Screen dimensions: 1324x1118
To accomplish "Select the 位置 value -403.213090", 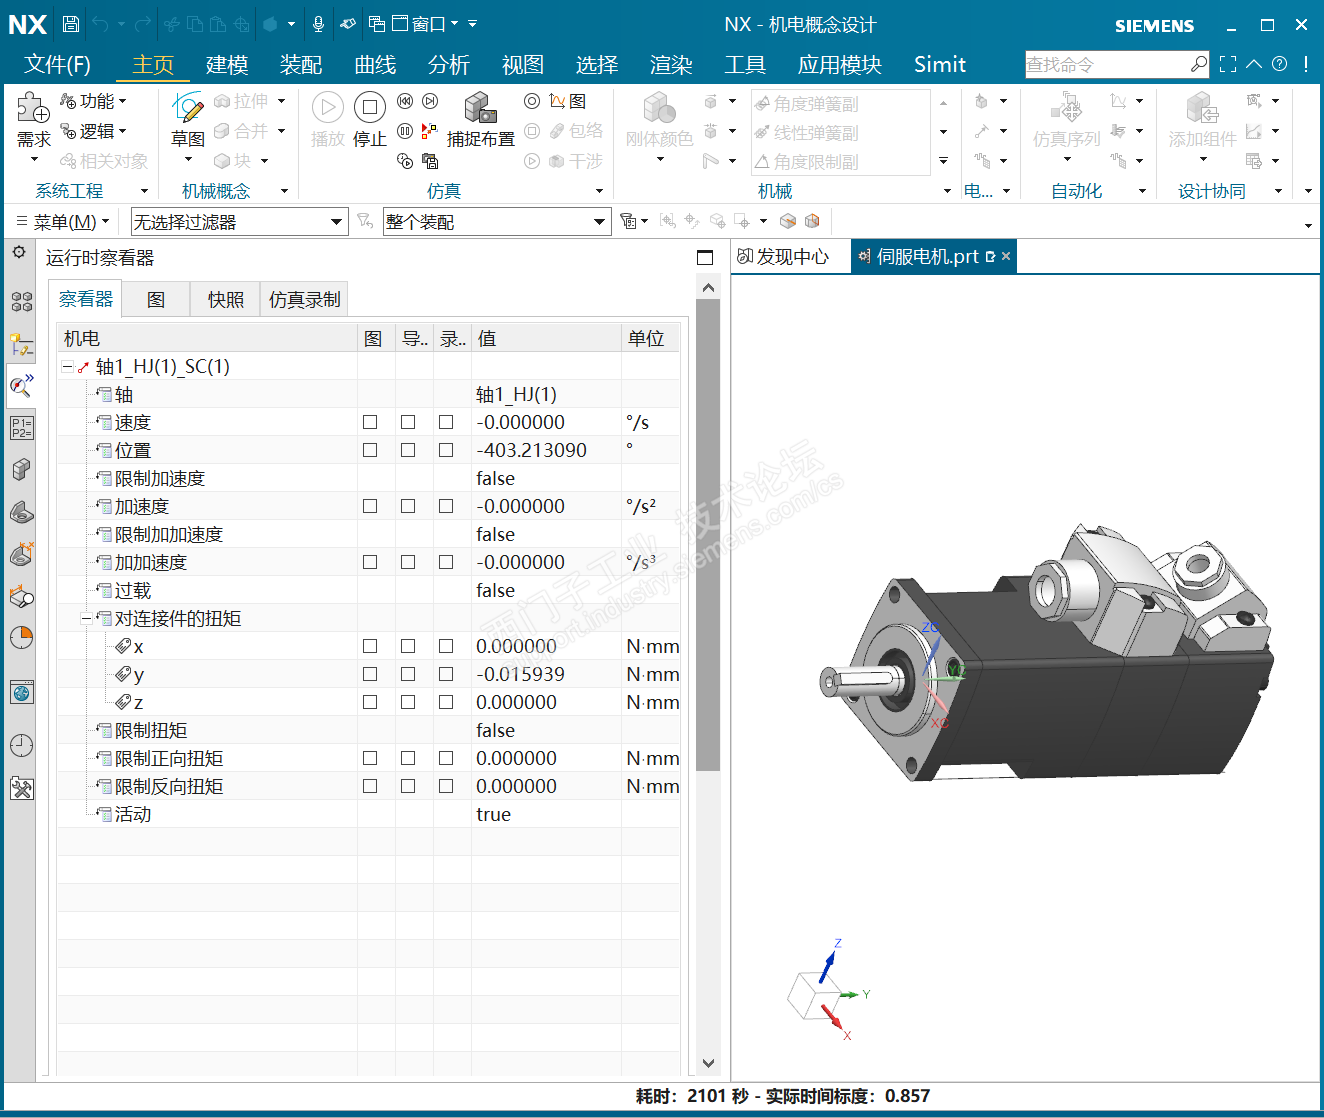I will coord(531,450).
